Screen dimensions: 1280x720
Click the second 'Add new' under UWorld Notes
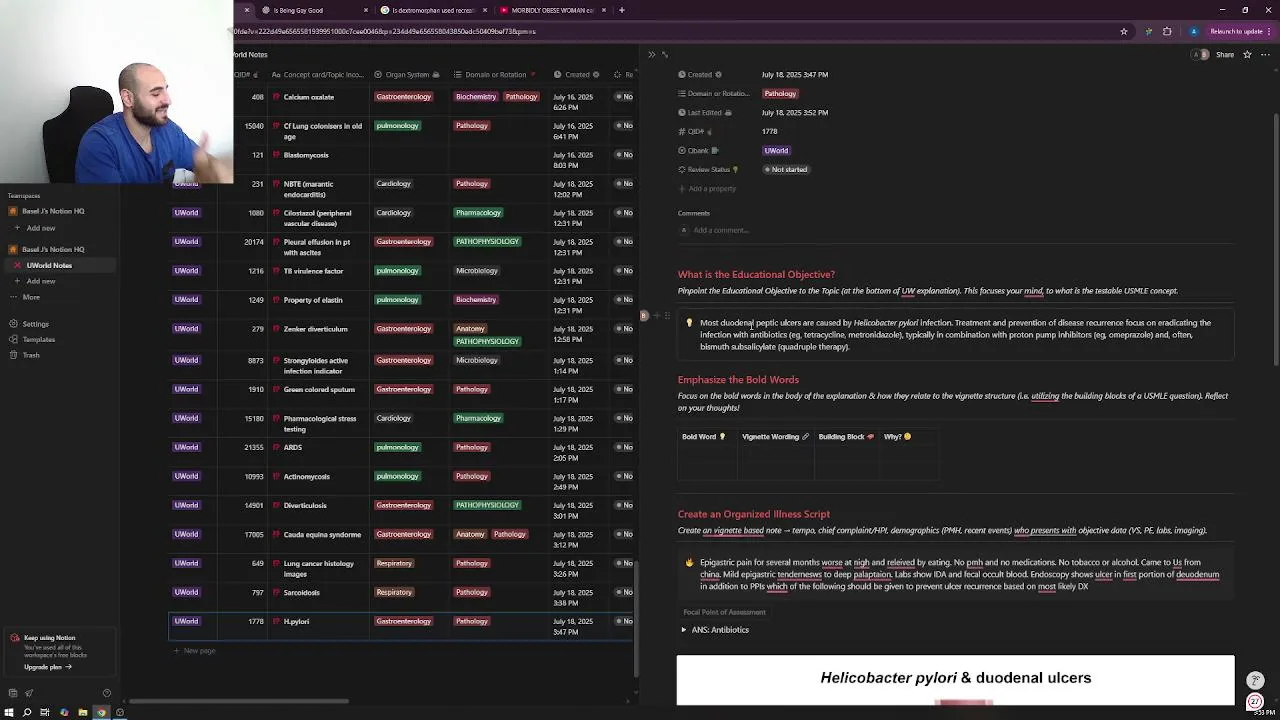tap(40, 281)
